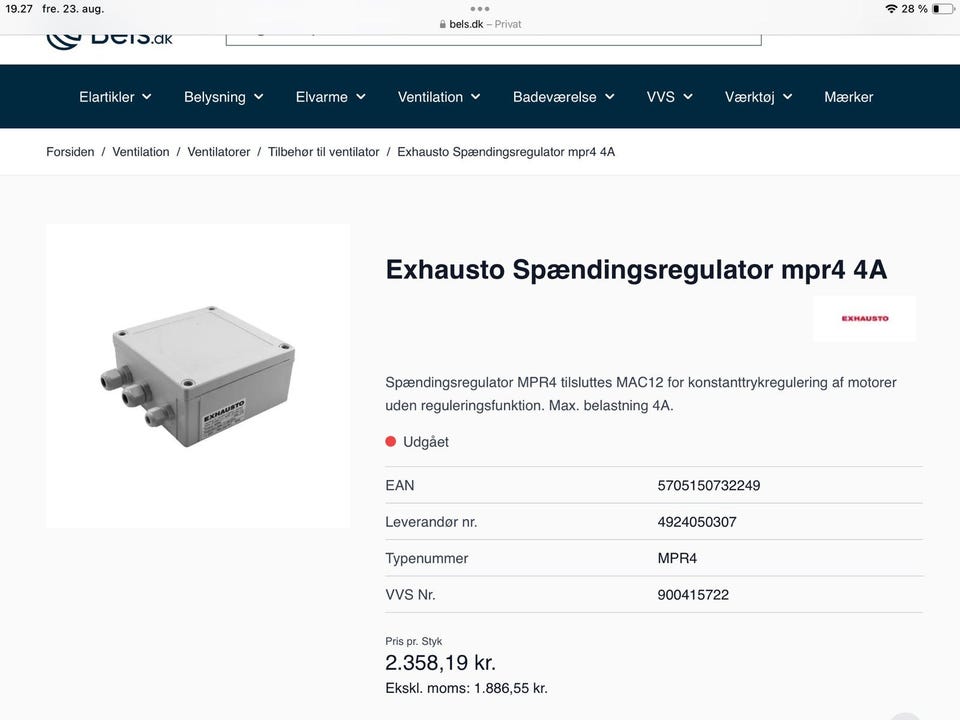Screen dimensions: 960x720
Task: Open the MPR4 product image
Action: pos(198,376)
